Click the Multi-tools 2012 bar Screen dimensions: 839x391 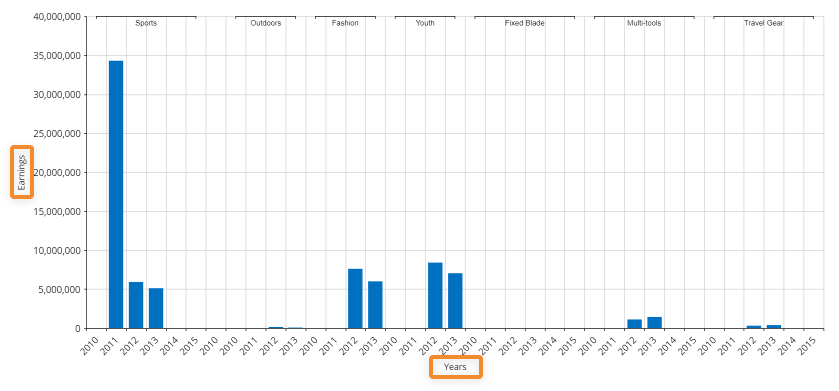click(x=635, y=324)
